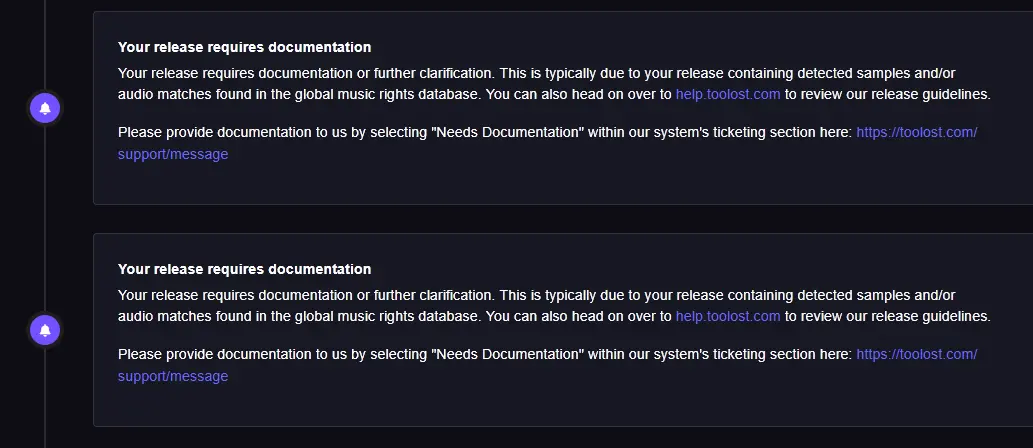Click empty area at bottom of first notification card

point(560,184)
